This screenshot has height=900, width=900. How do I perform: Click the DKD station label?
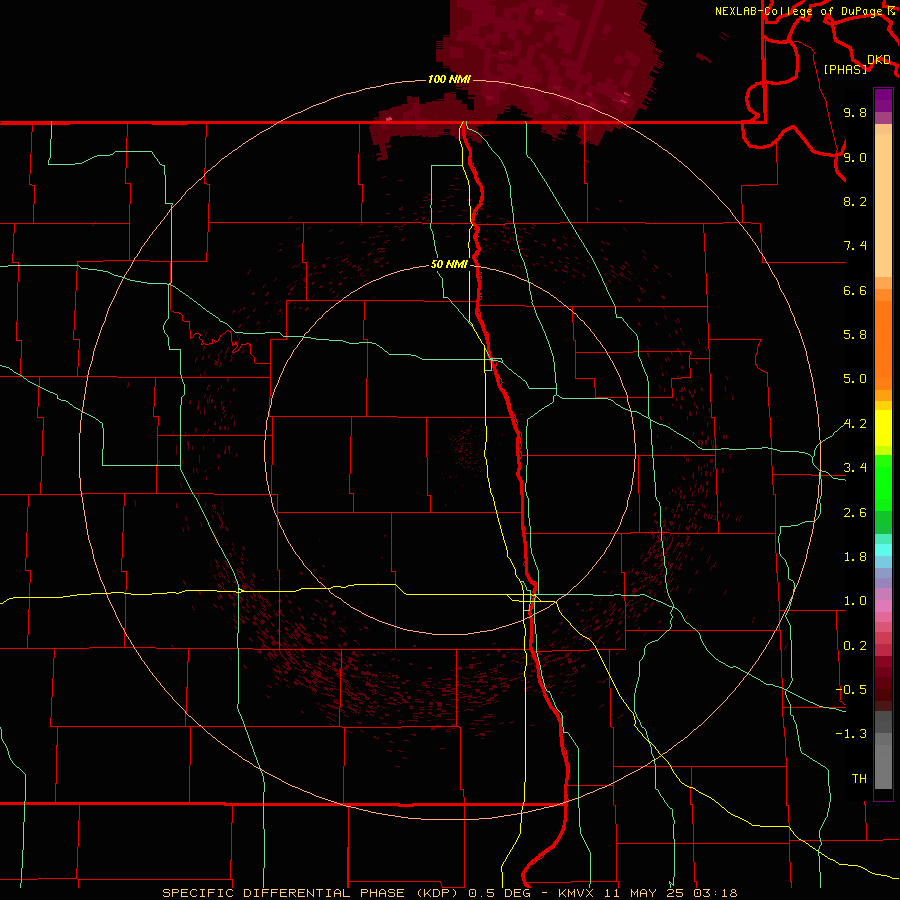pos(879,60)
